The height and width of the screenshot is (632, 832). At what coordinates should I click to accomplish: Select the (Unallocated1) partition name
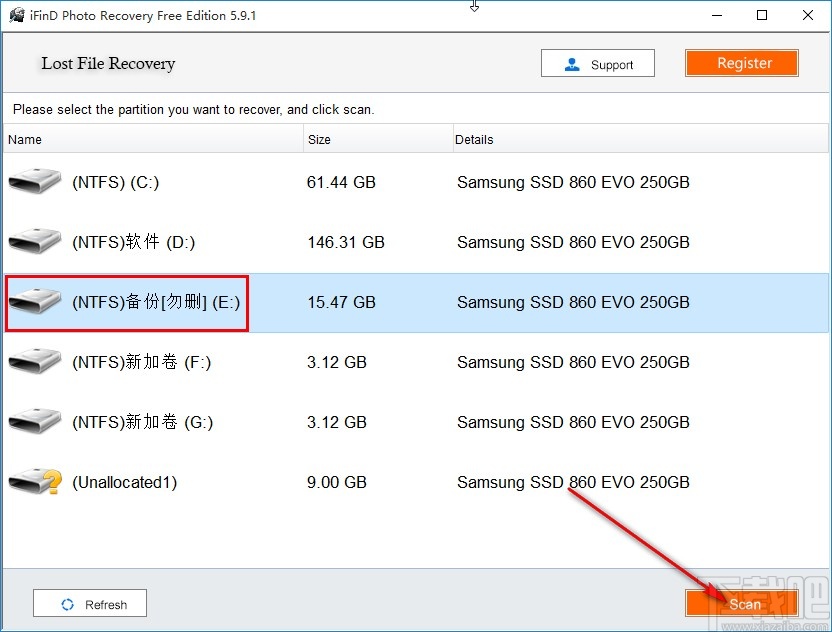[124, 482]
